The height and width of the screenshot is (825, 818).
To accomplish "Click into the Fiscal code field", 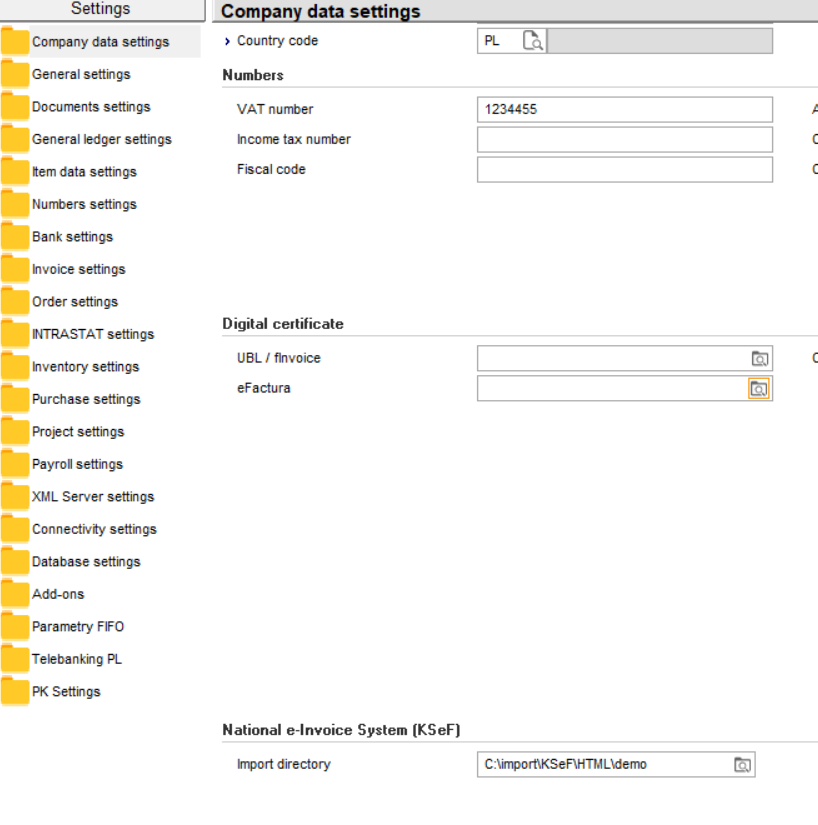I will coord(624,169).
